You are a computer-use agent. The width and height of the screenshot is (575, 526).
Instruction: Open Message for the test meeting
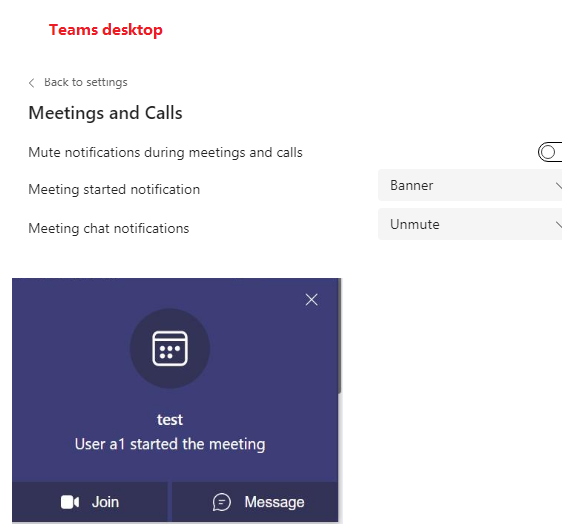click(x=255, y=502)
